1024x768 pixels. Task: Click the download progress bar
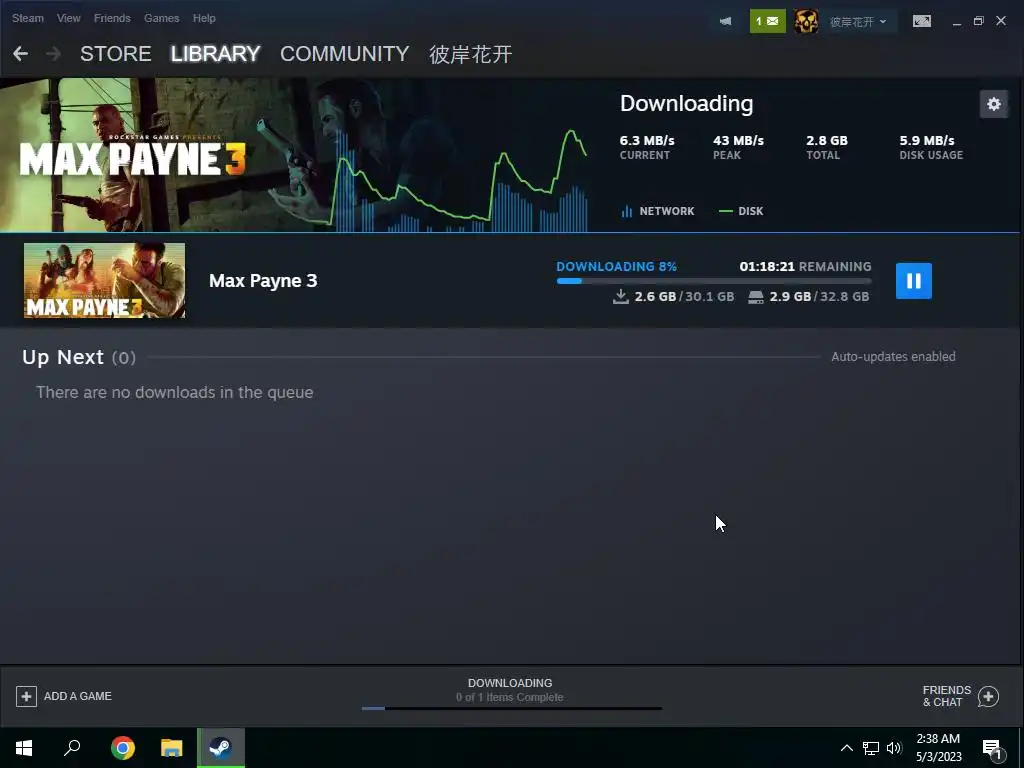tap(713, 281)
